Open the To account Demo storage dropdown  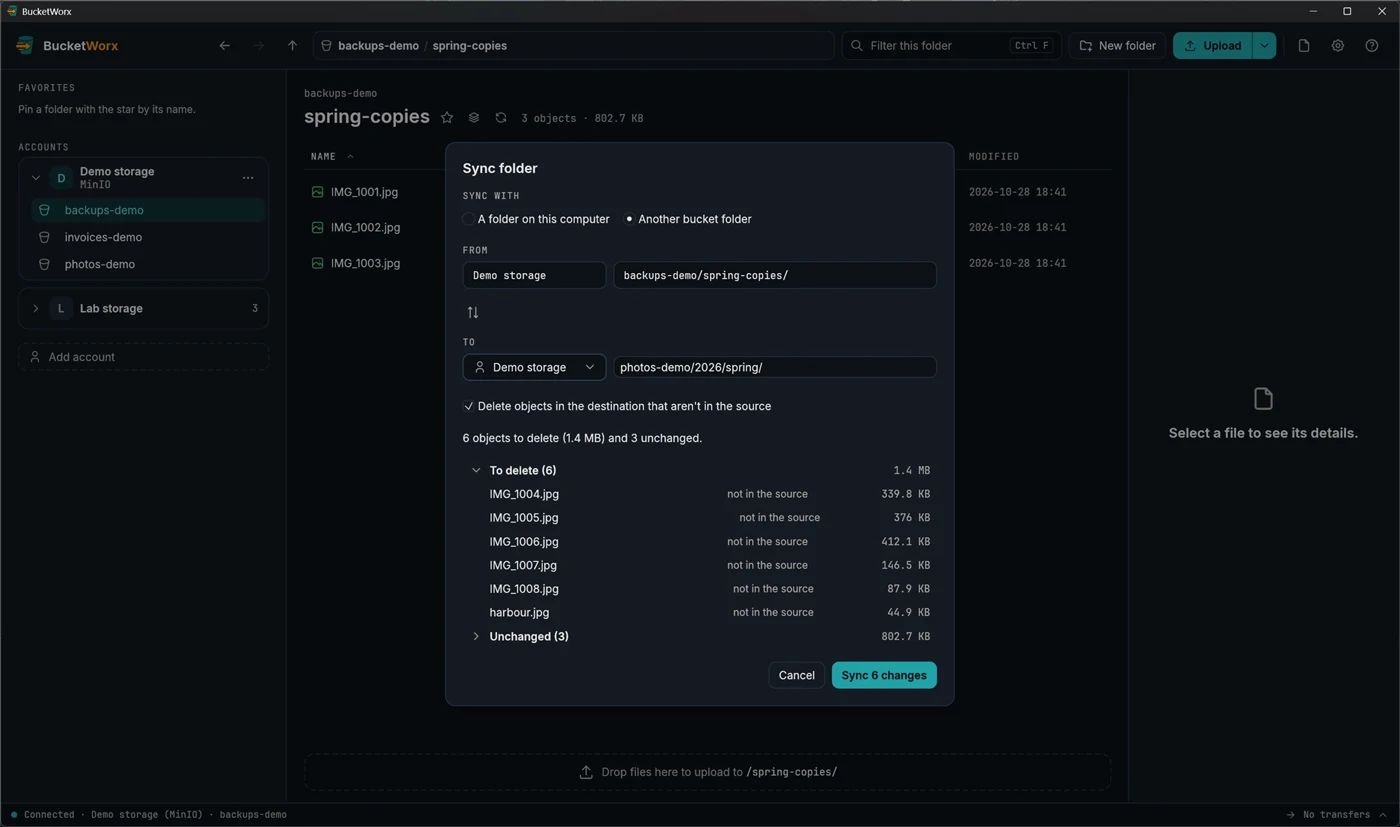pyautogui.click(x=534, y=367)
